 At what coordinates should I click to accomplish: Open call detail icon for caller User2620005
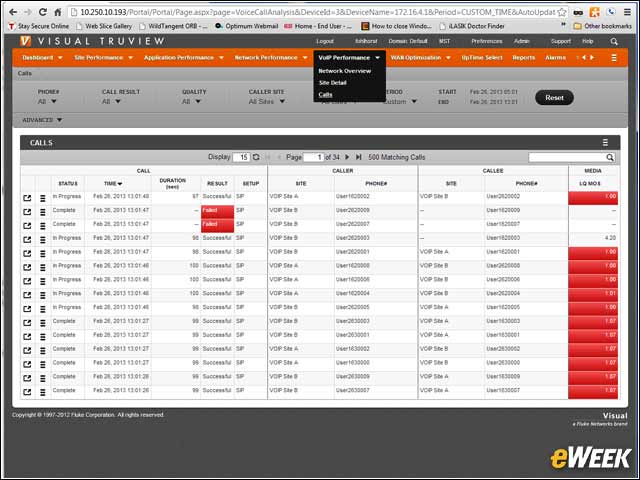click(x=27, y=309)
